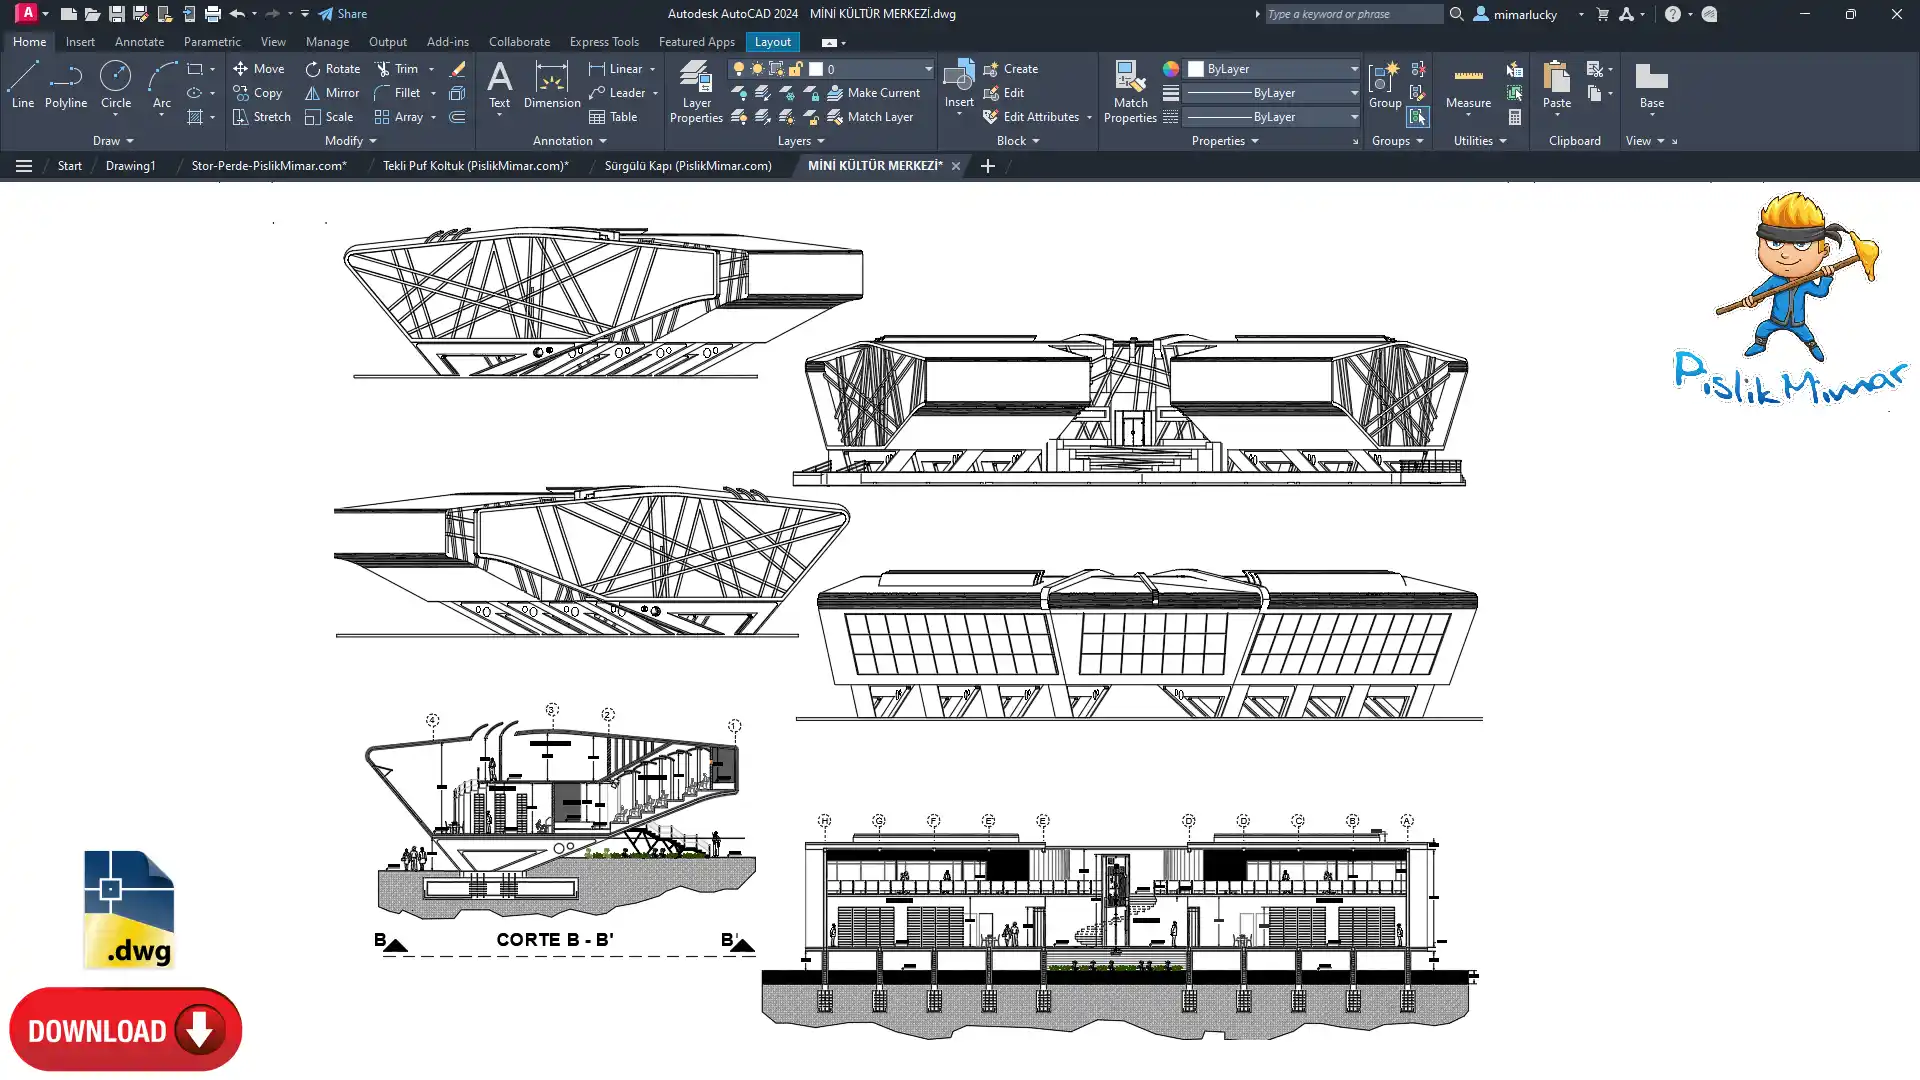This screenshot has width=1920, height=1080.
Task: Click the Share button
Action: [x=343, y=14]
